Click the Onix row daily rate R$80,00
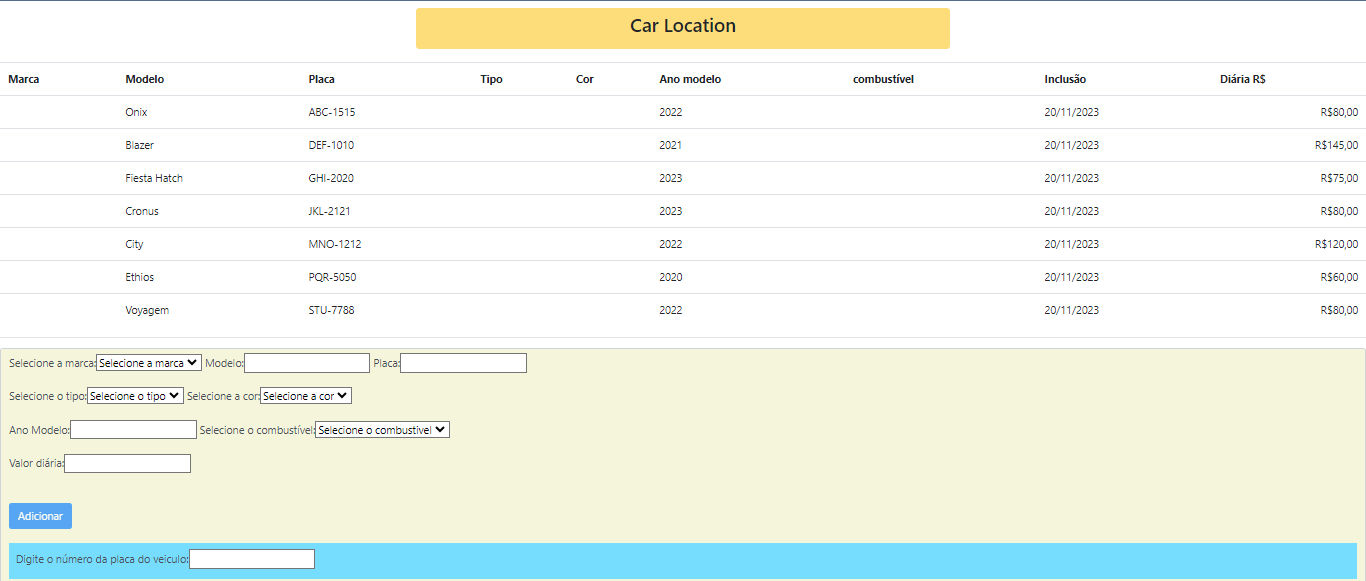1366x581 pixels. 1340,112
